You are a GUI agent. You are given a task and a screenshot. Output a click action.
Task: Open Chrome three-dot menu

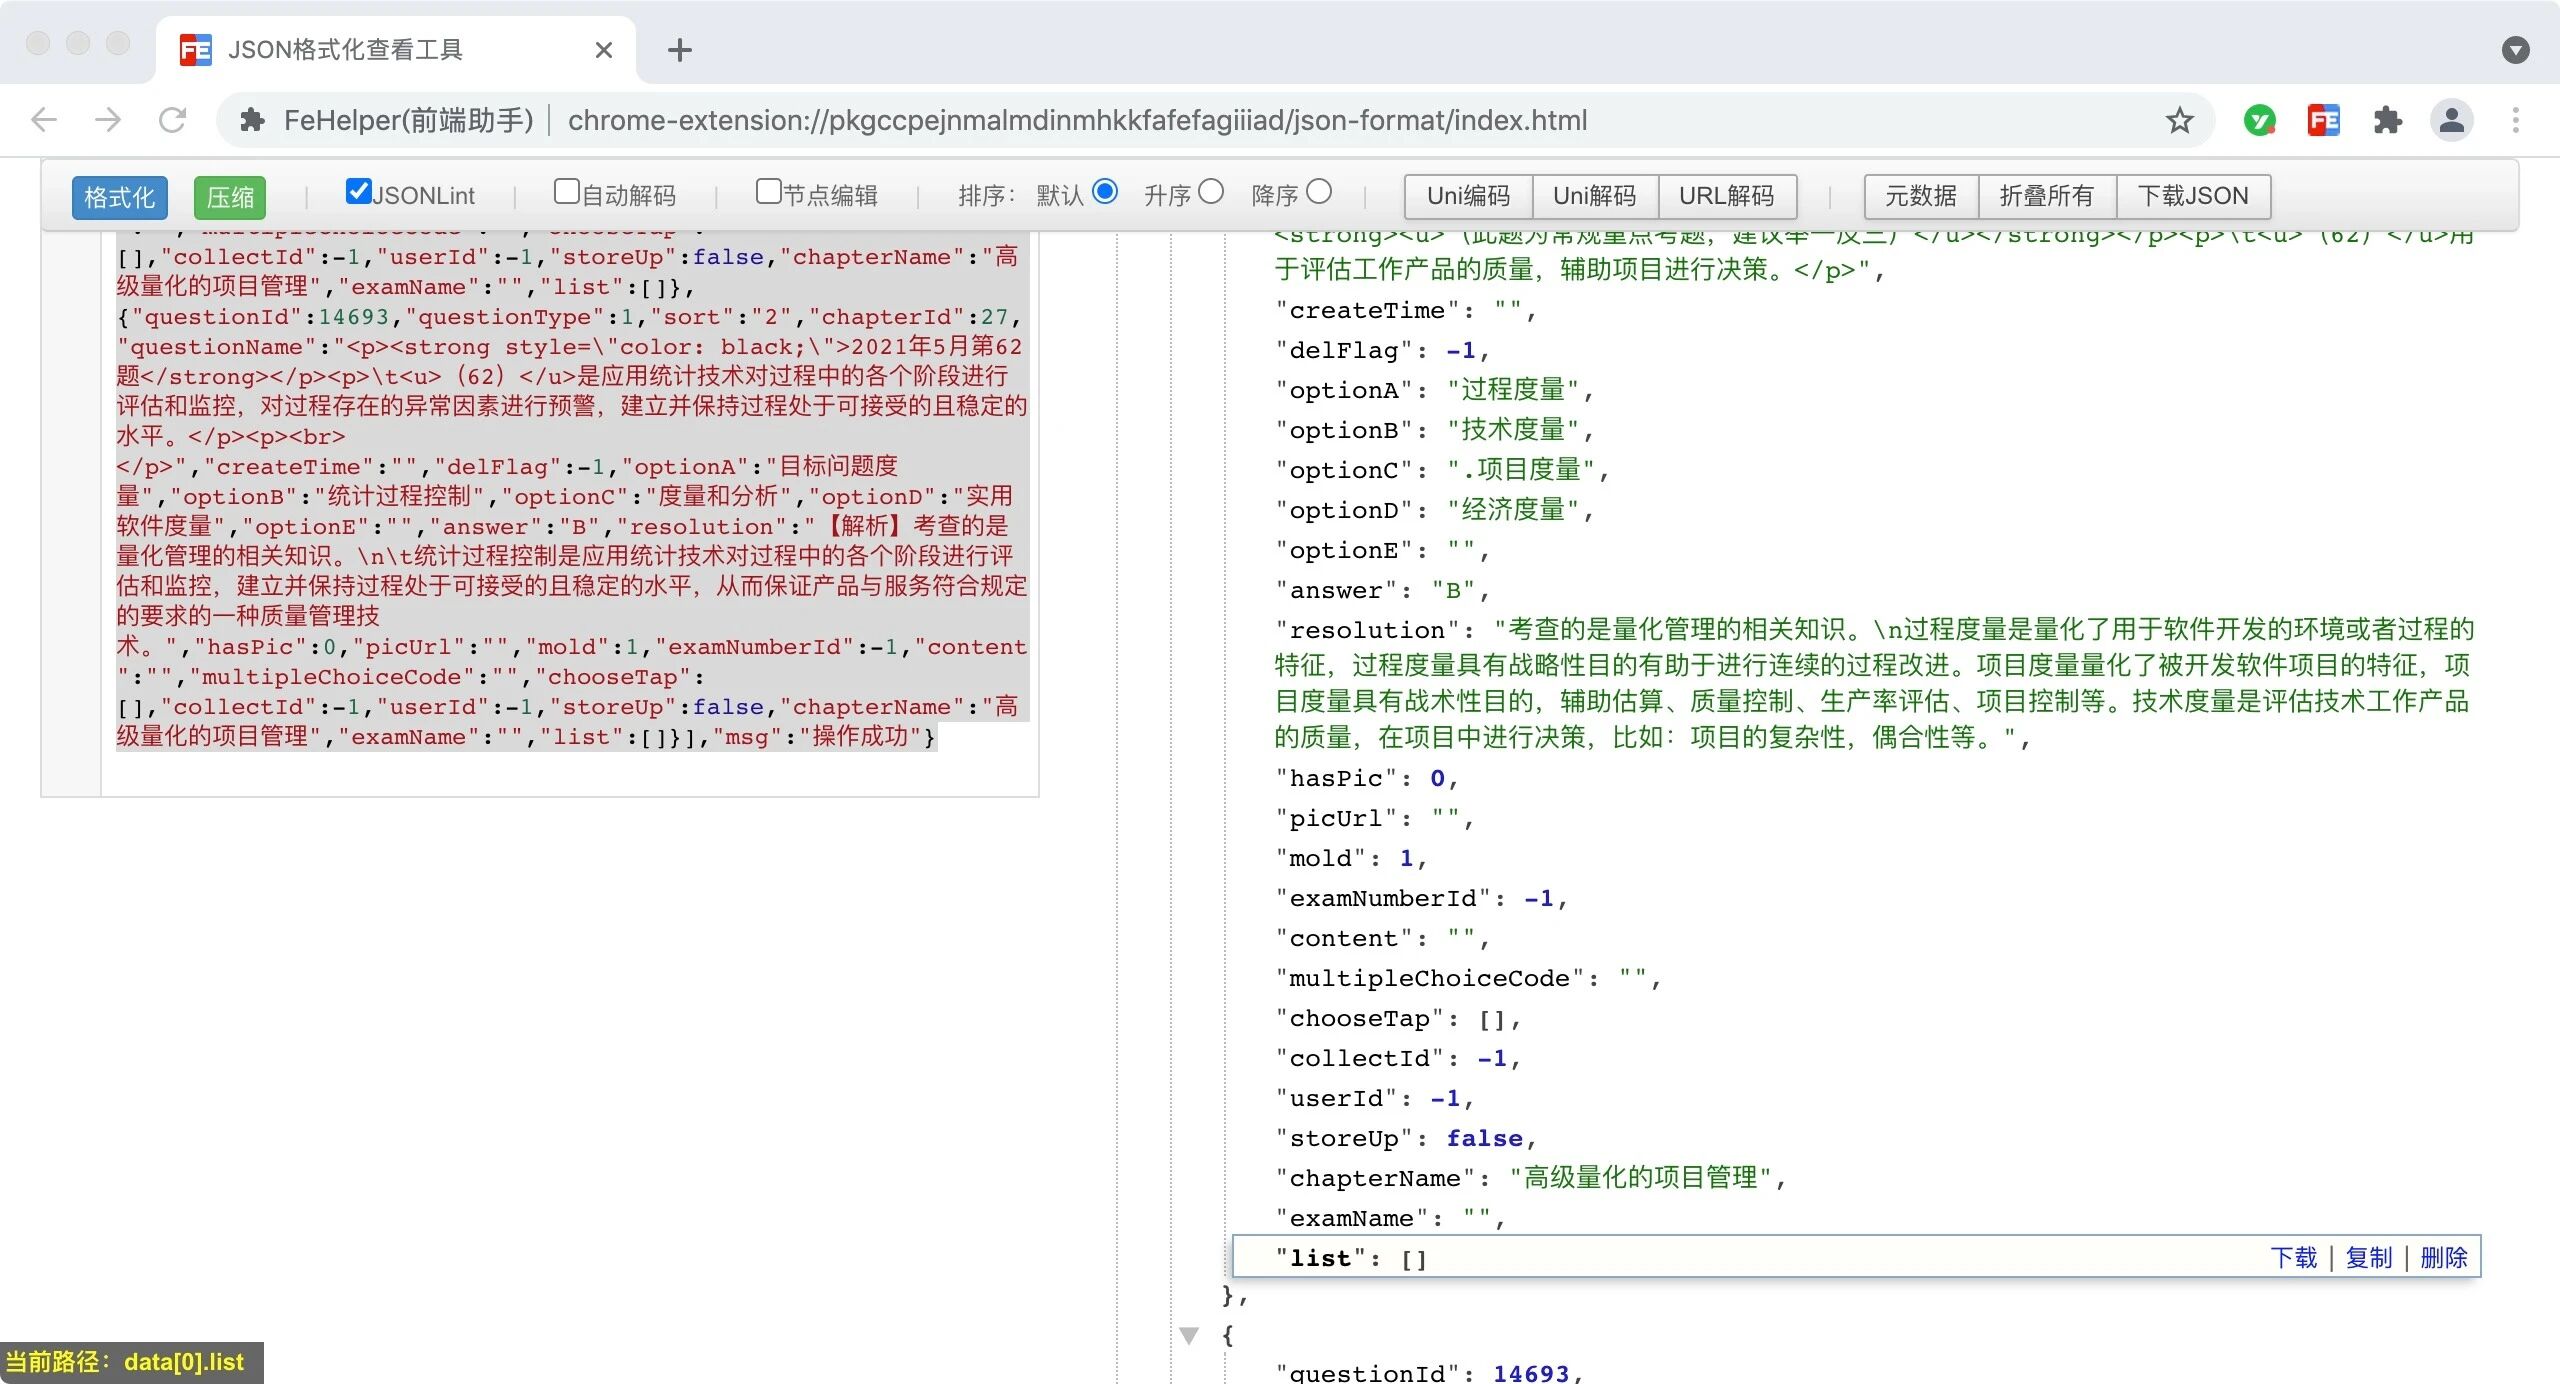coord(2515,121)
